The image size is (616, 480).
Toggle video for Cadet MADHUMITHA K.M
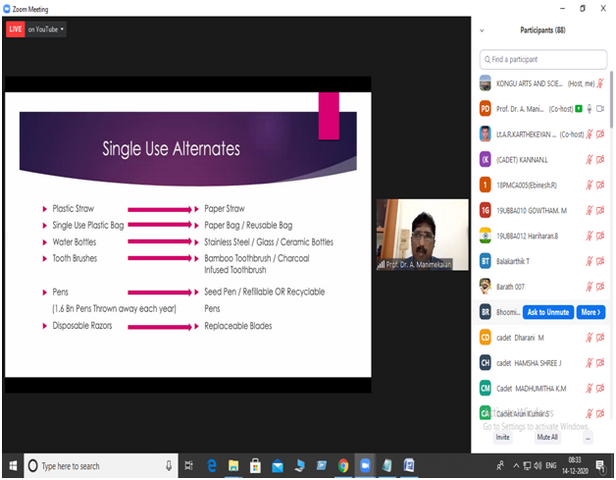tap(600, 389)
